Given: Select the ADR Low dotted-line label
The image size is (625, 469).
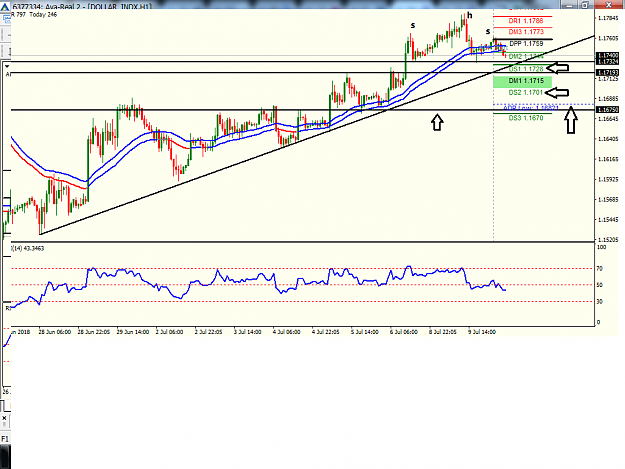Looking at the screenshot, I should [x=531, y=108].
